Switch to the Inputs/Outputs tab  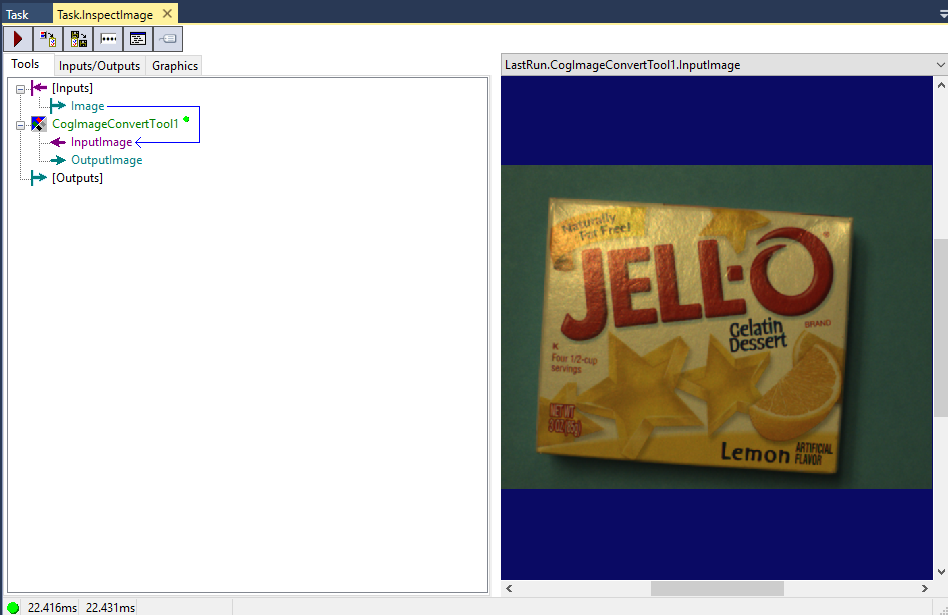(101, 66)
